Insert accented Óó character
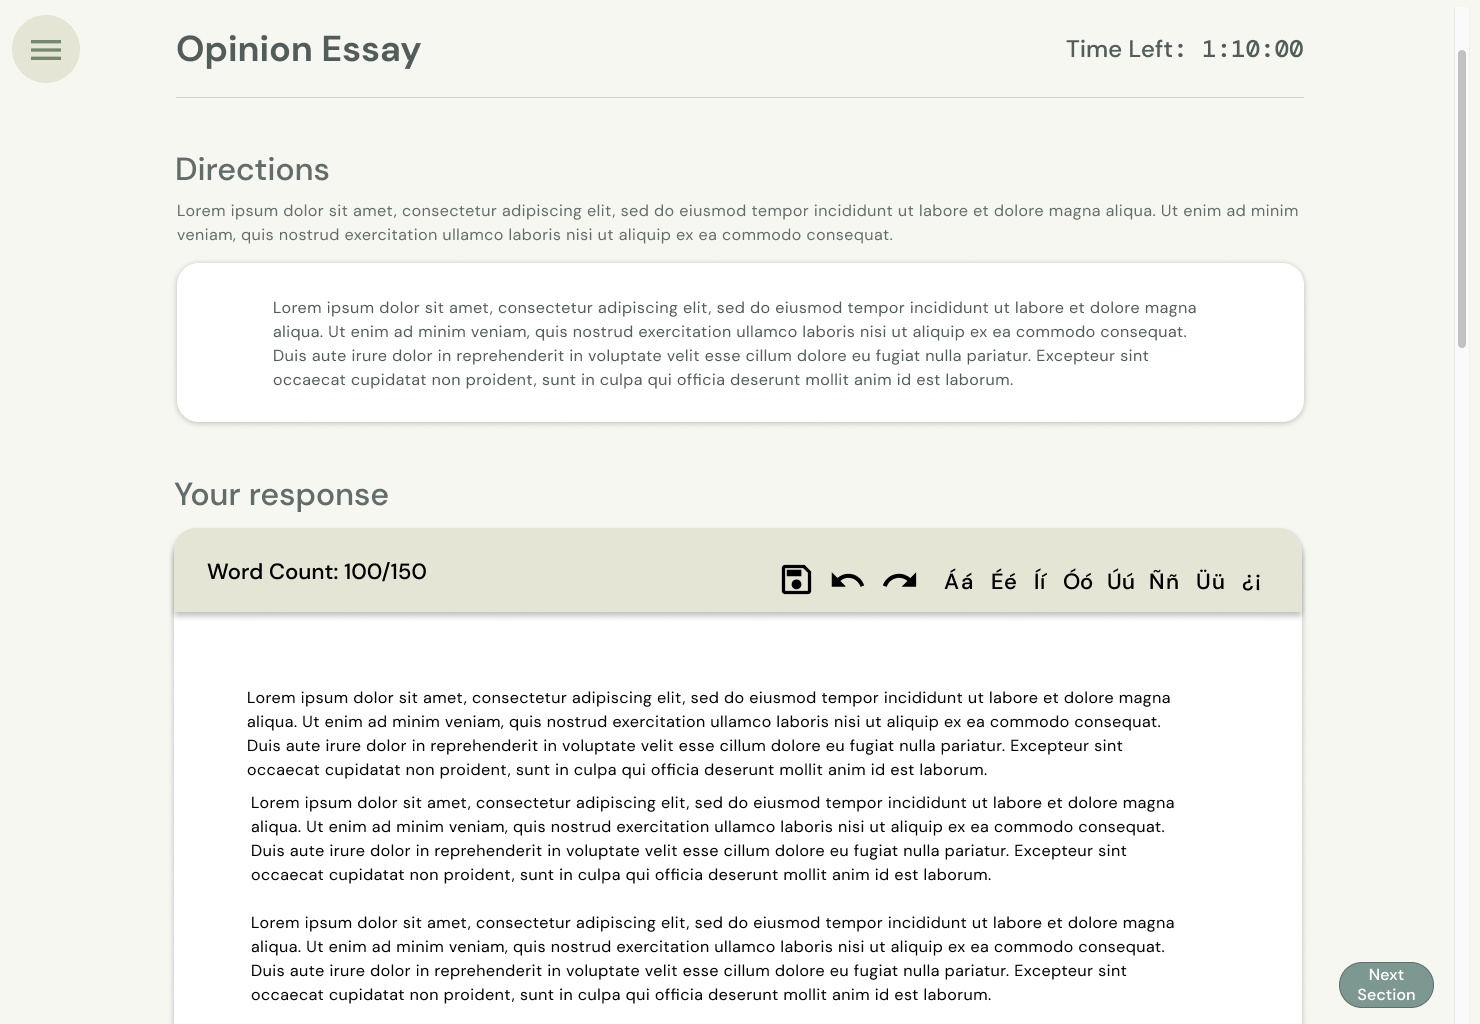Viewport: 1480px width, 1024px height. pos(1077,581)
